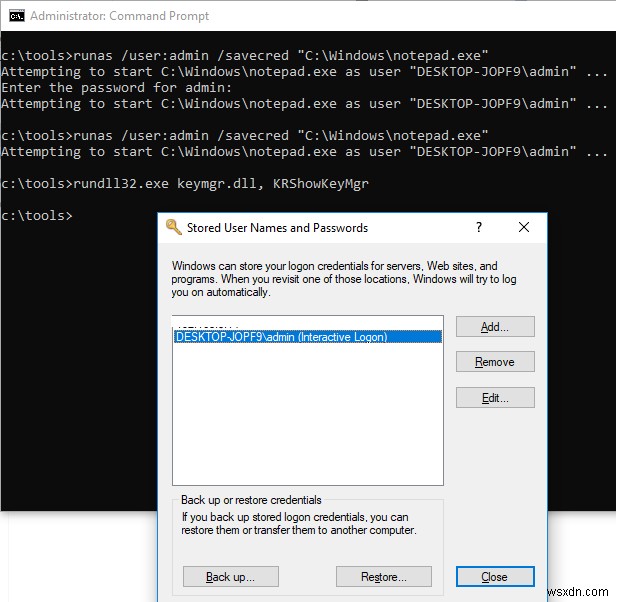
Task: Click the empty area of the credentials list box
Action: click(x=308, y=413)
